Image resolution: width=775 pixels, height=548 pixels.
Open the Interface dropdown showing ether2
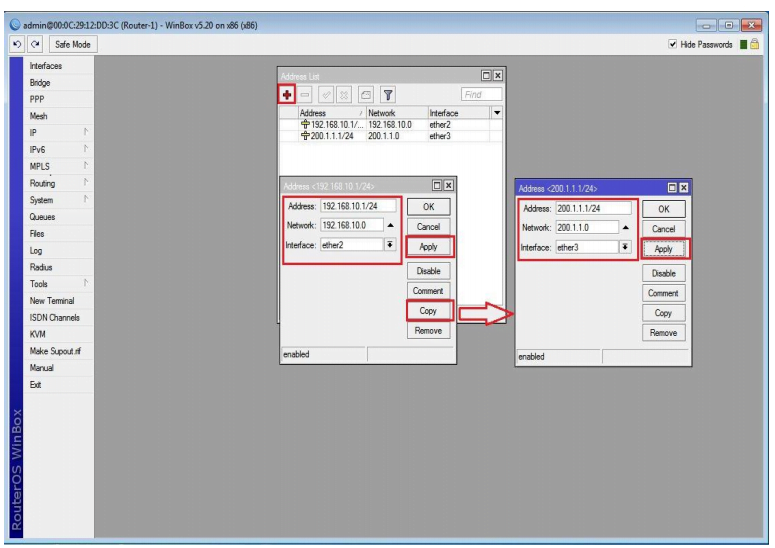390,245
